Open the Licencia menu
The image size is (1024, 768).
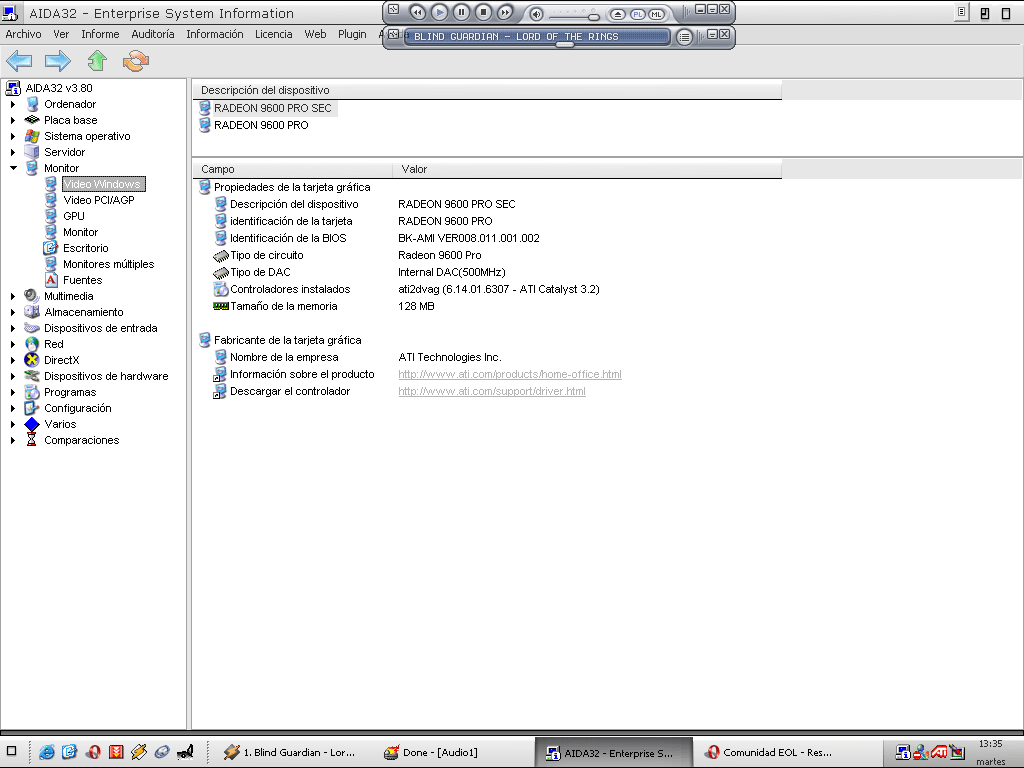coord(274,34)
